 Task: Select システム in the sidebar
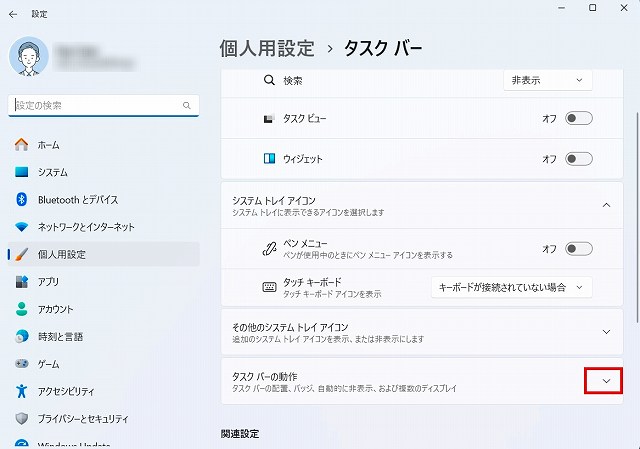52,172
